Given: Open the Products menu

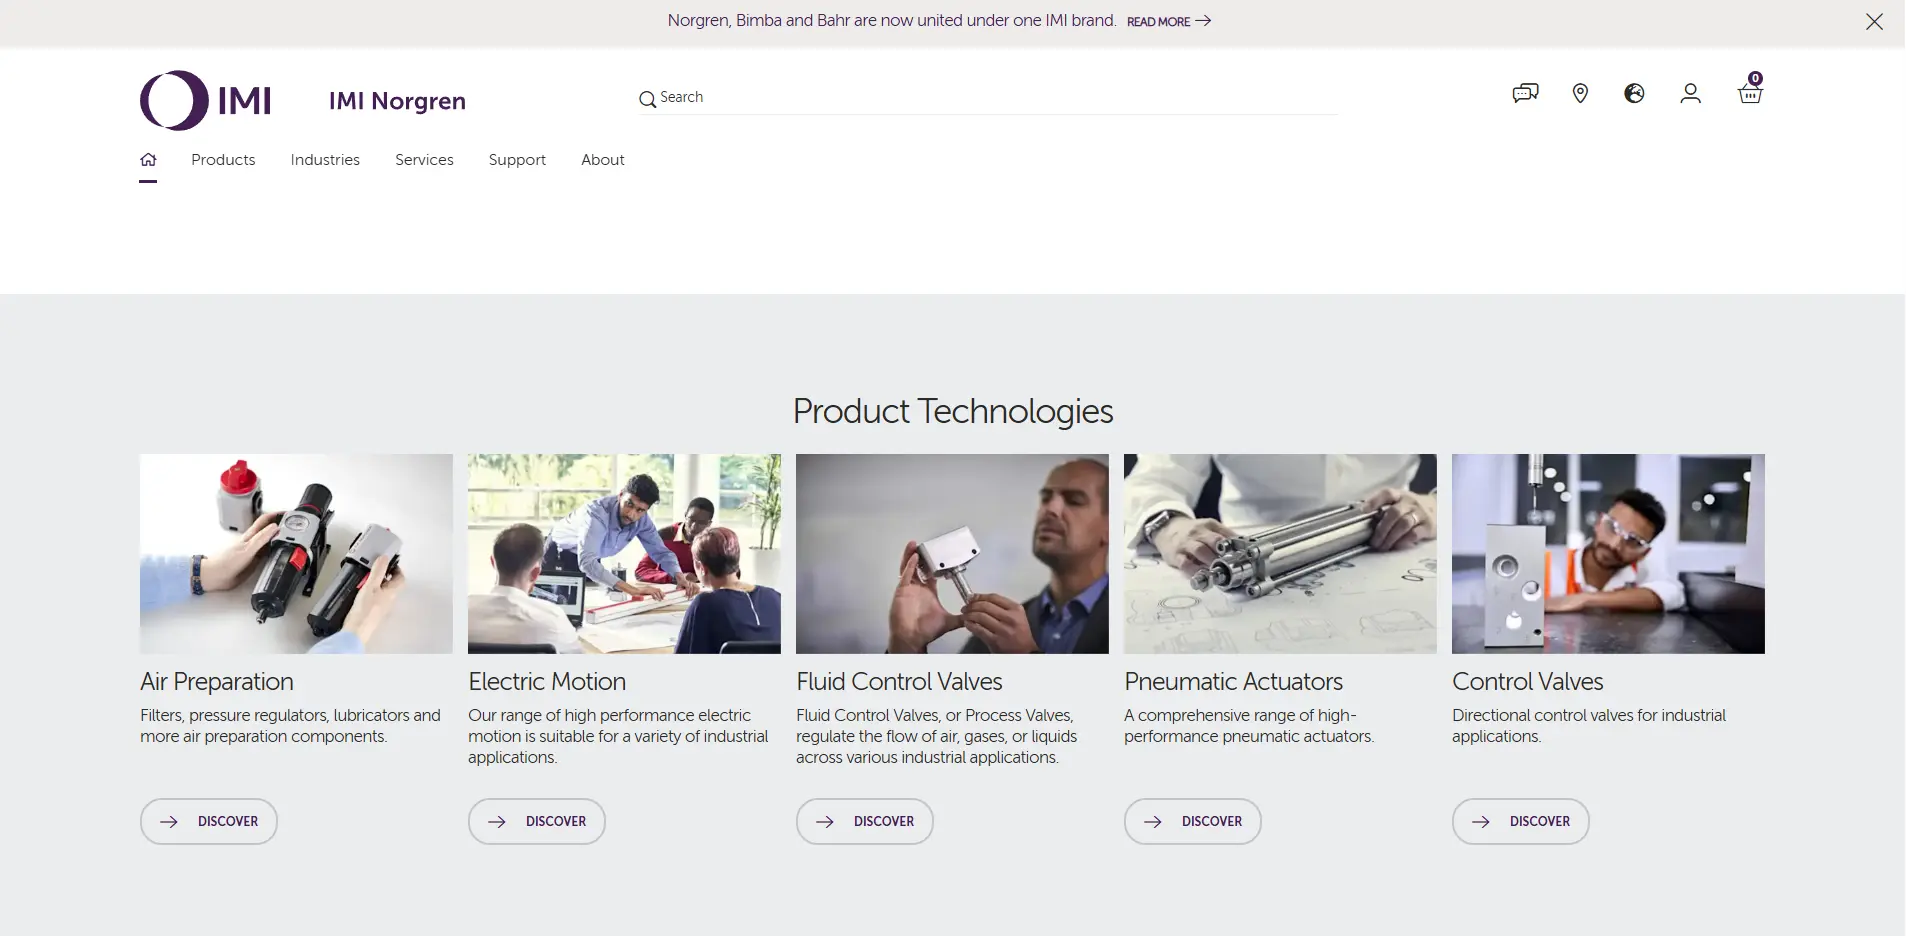Looking at the screenshot, I should (223, 160).
